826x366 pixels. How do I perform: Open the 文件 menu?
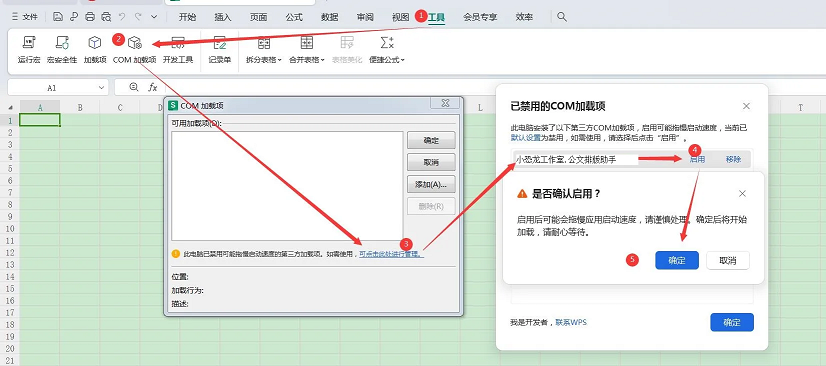click(25, 17)
